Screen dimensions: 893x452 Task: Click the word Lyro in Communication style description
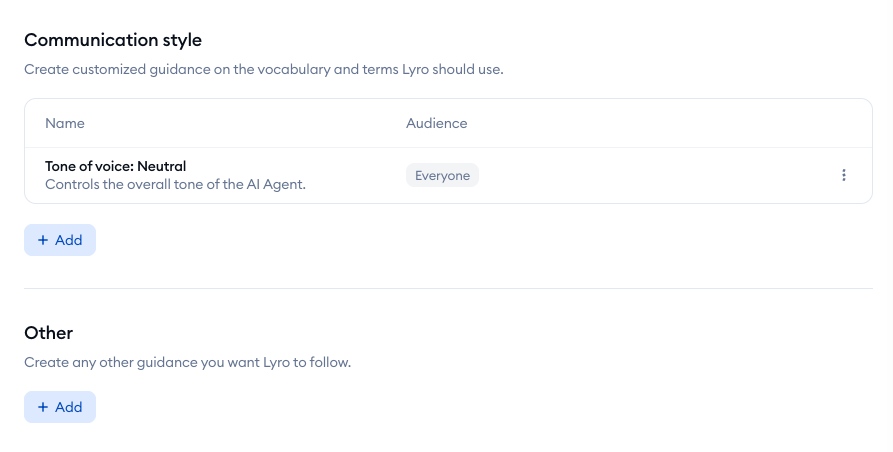pos(415,69)
